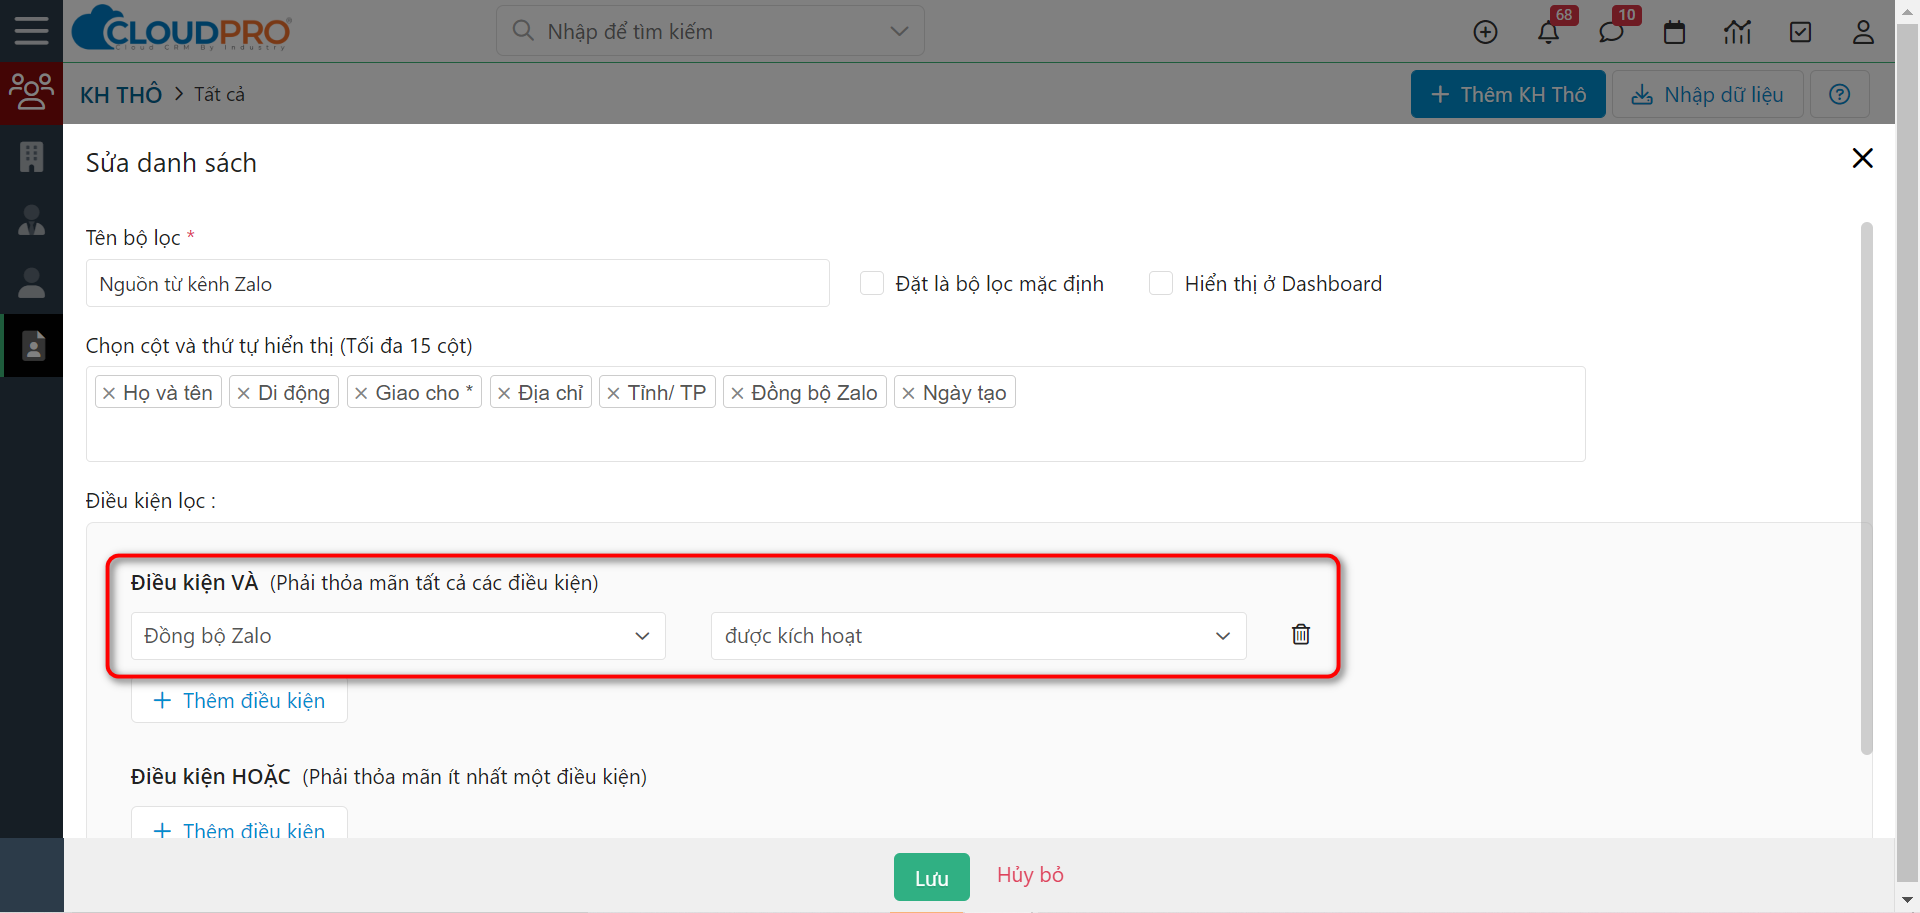
Task: Open the tasks checkmark icon
Action: point(1800,32)
